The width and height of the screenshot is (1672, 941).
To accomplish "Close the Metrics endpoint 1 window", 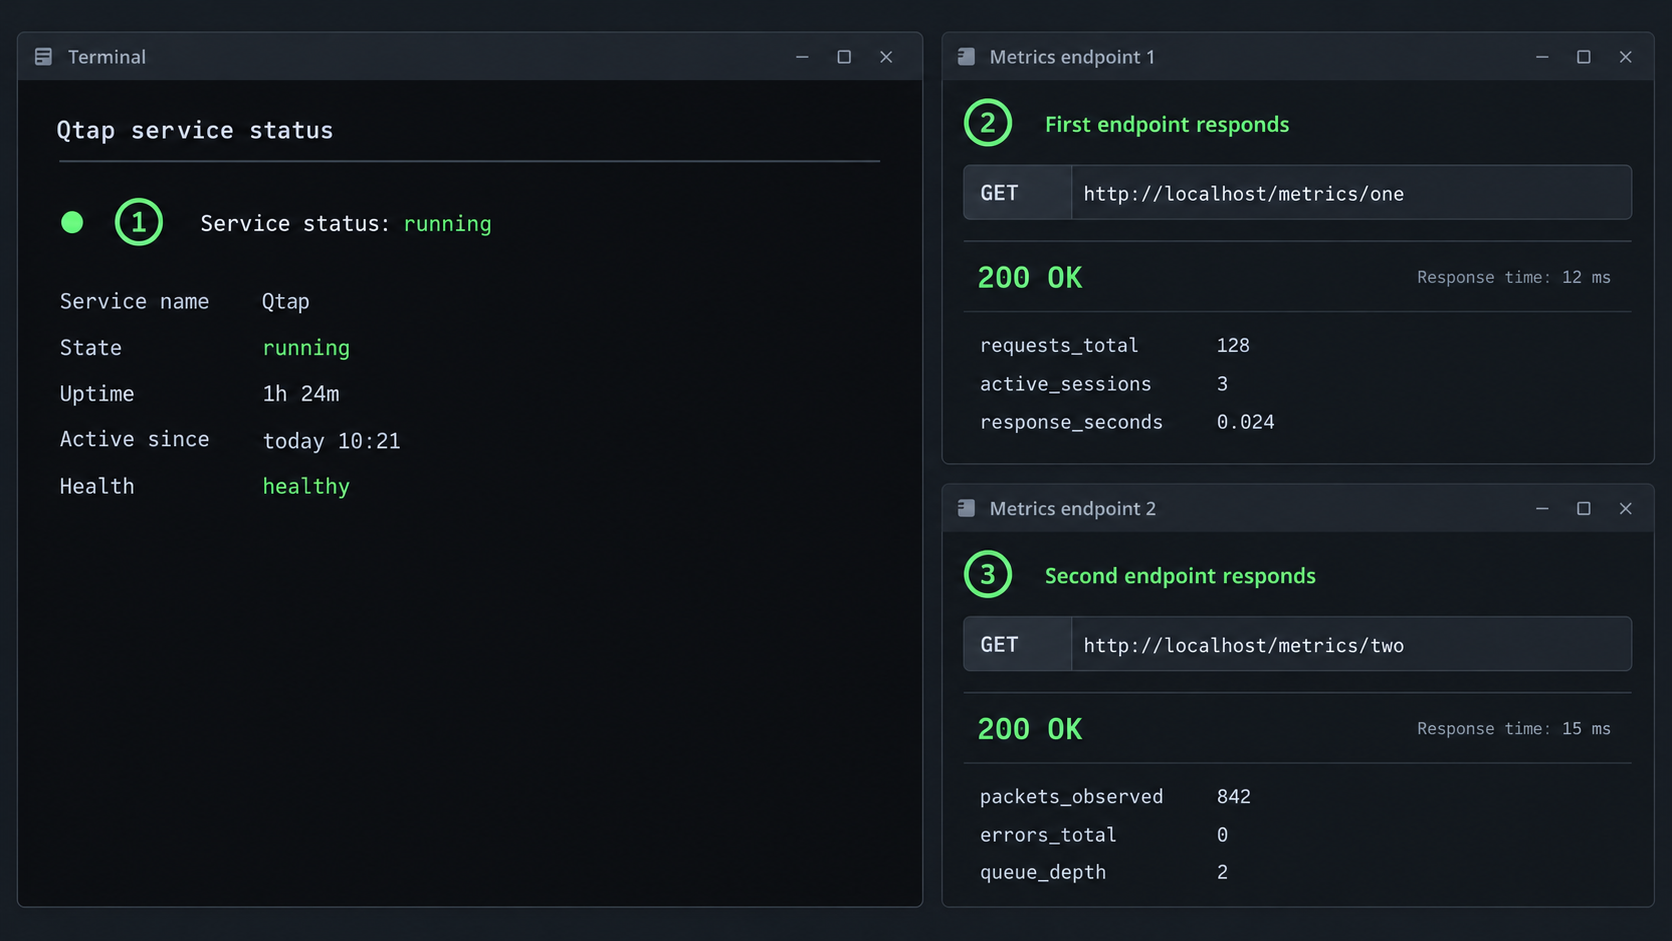I will tap(1626, 57).
